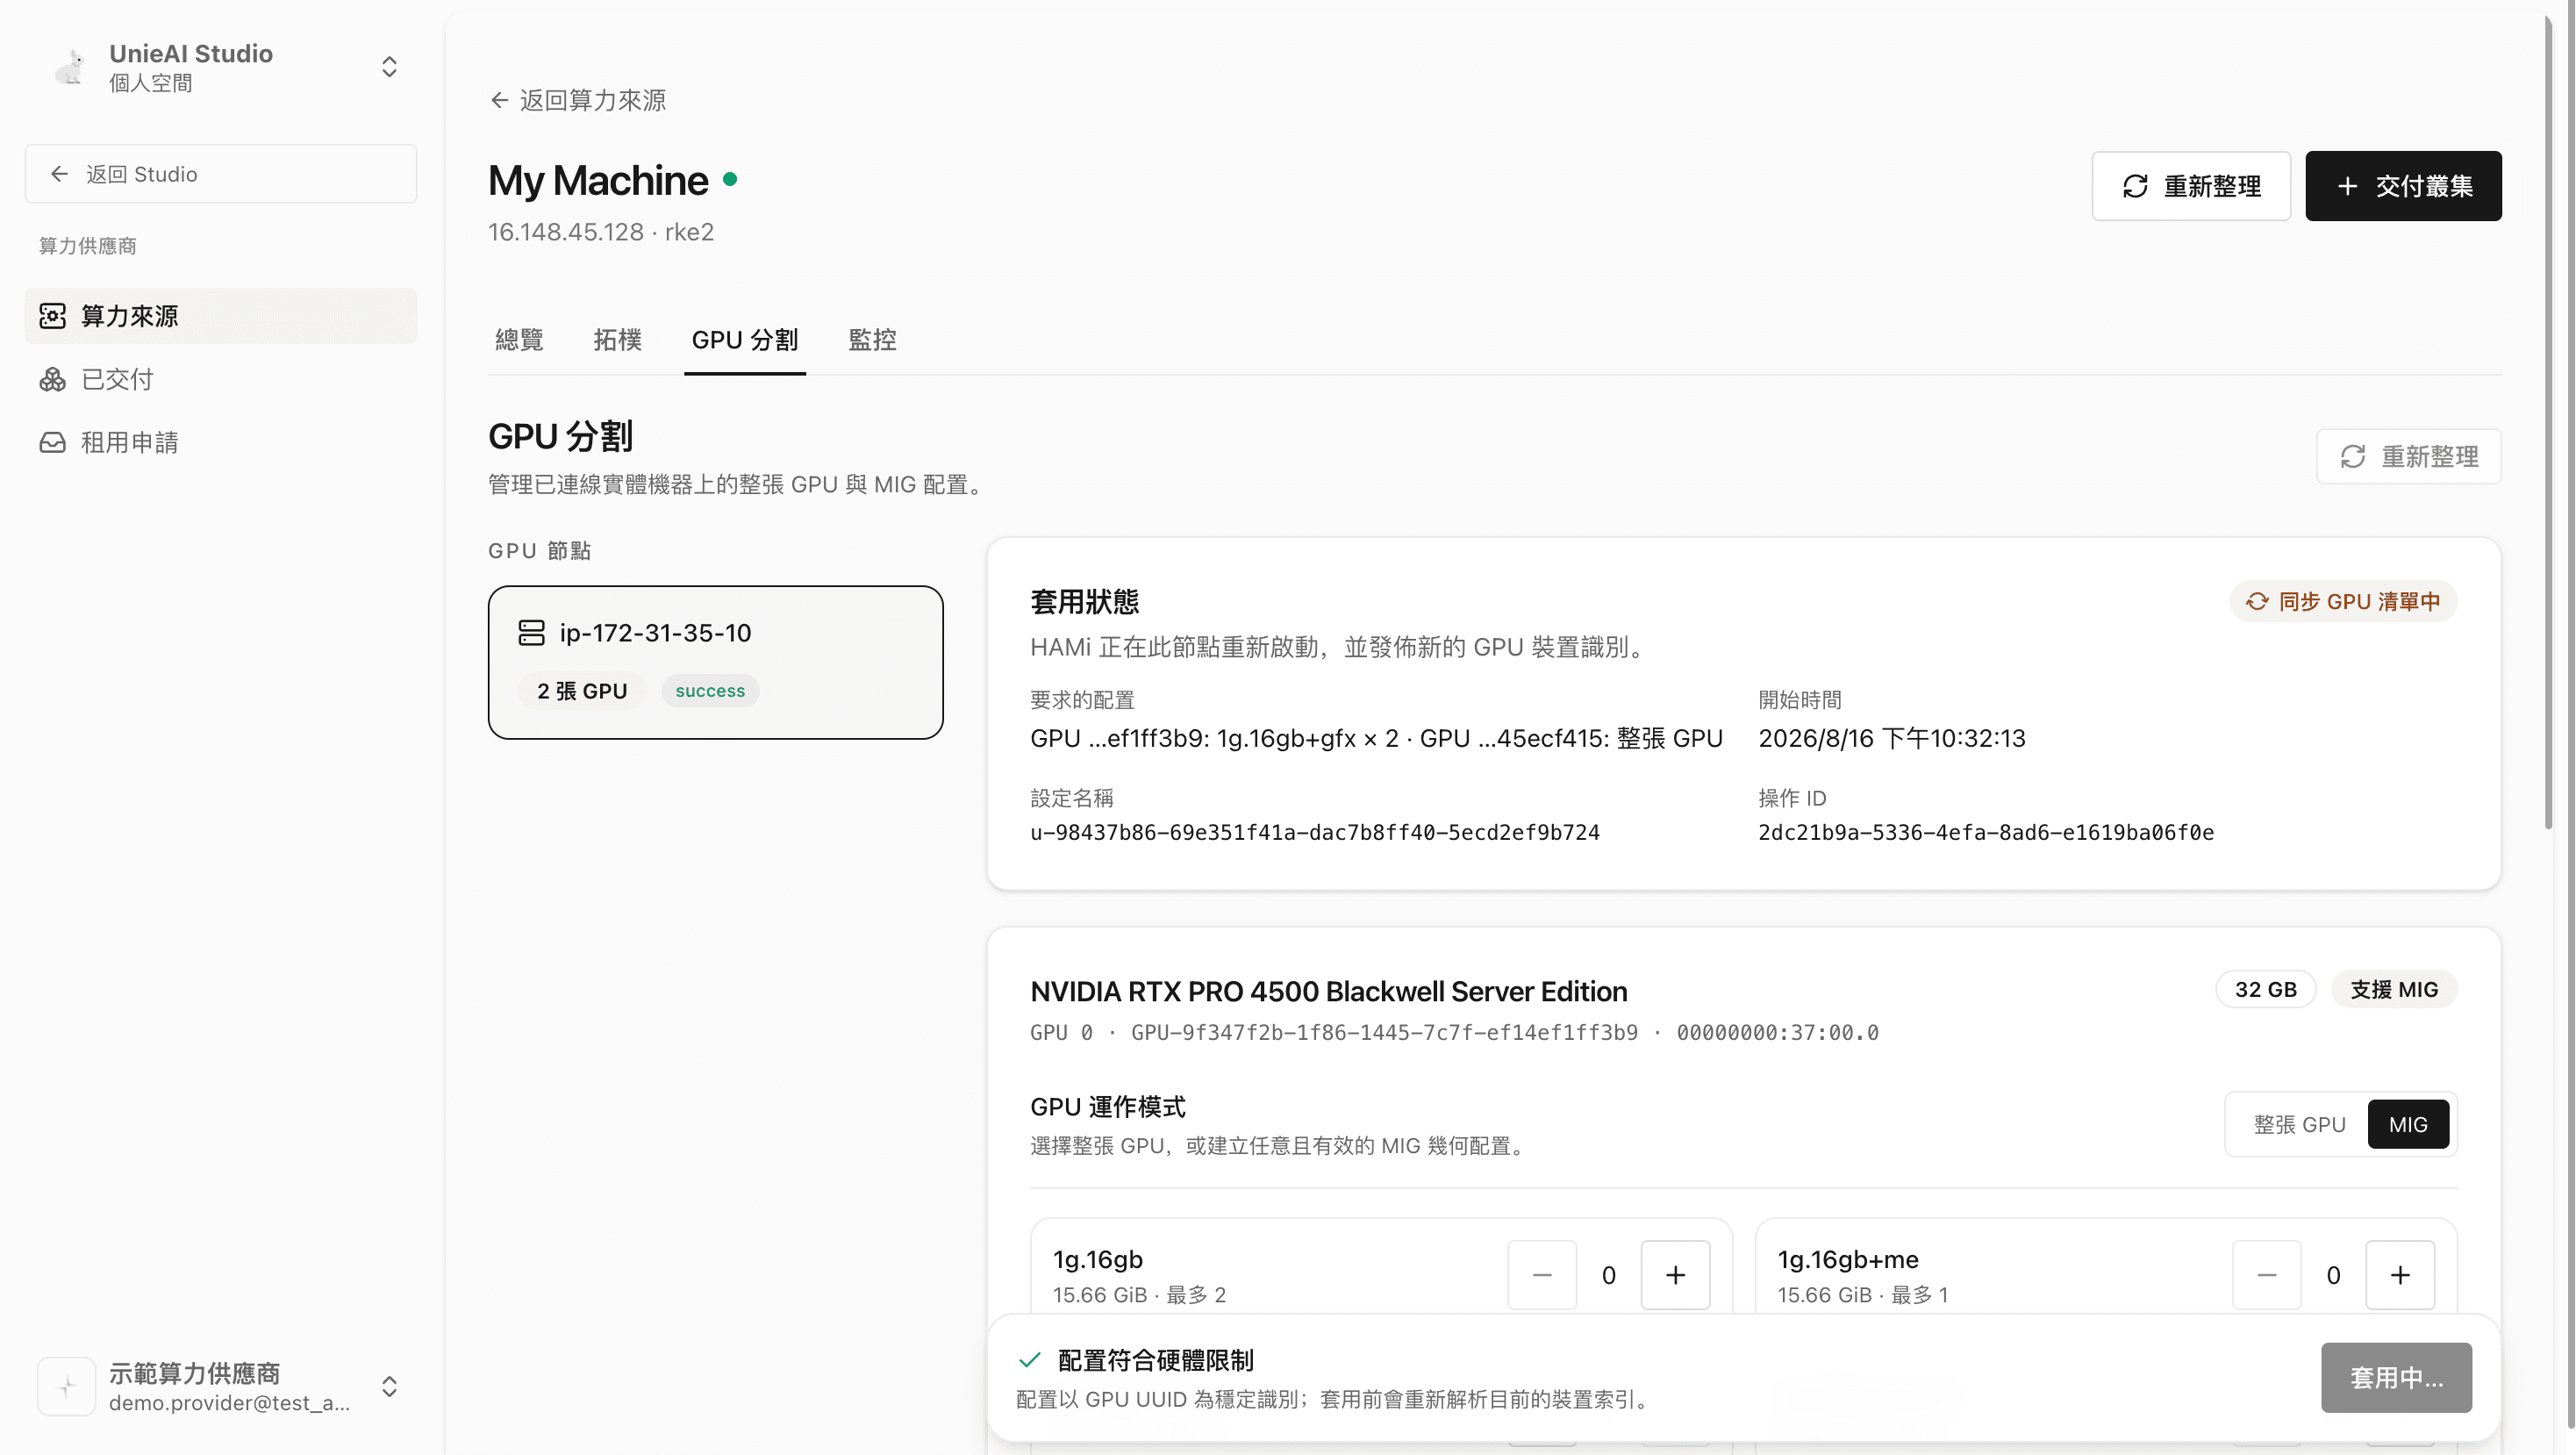The height and width of the screenshot is (1455, 2576).
Task: Switch GPU mode to 整張 GPU
Action: coord(2299,1124)
